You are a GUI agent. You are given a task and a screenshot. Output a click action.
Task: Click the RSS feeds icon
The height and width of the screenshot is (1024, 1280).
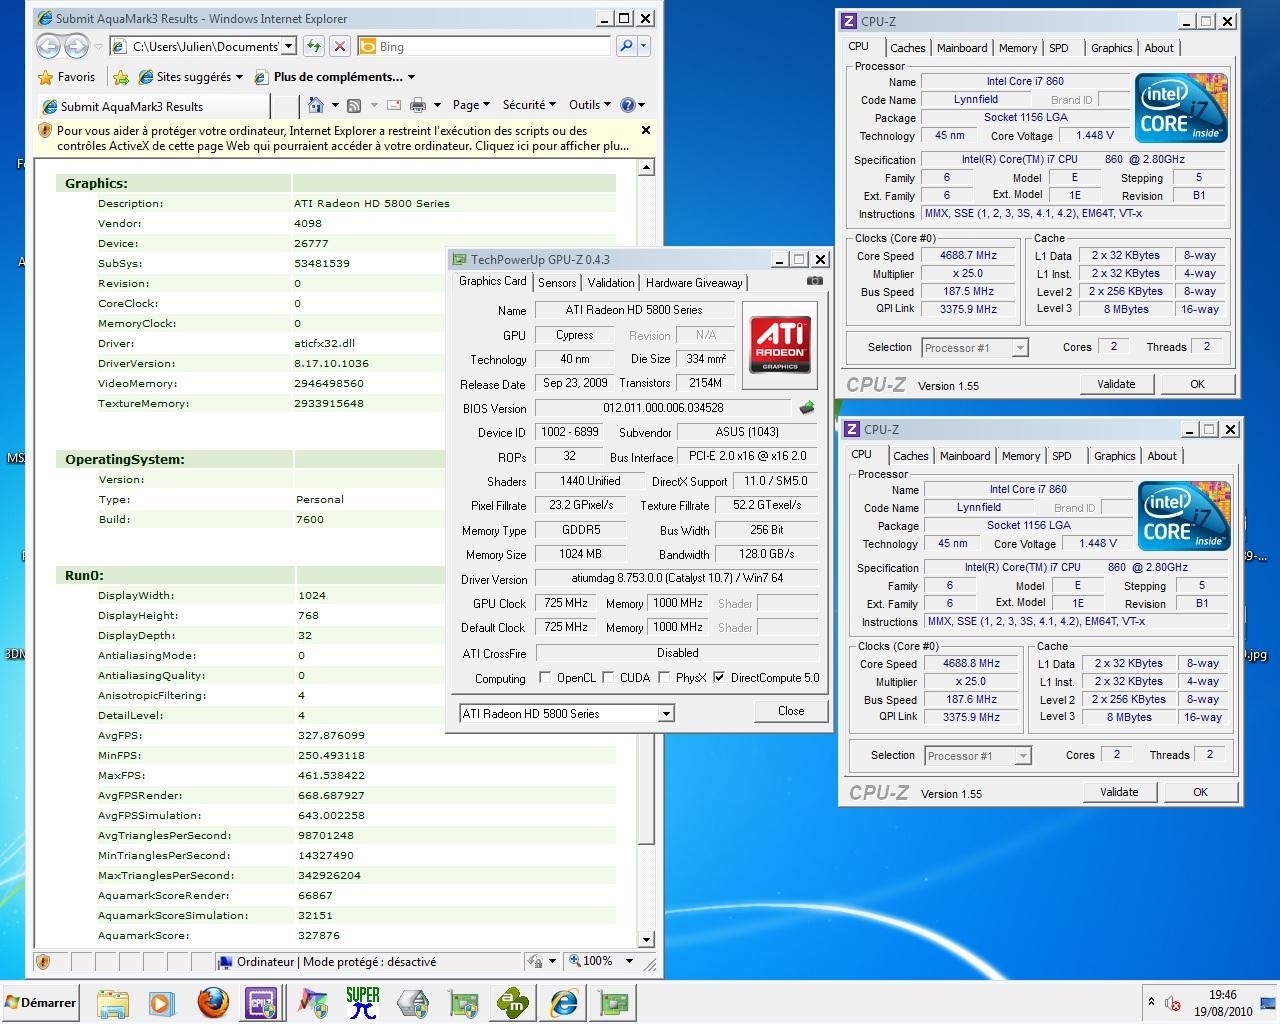click(x=354, y=105)
